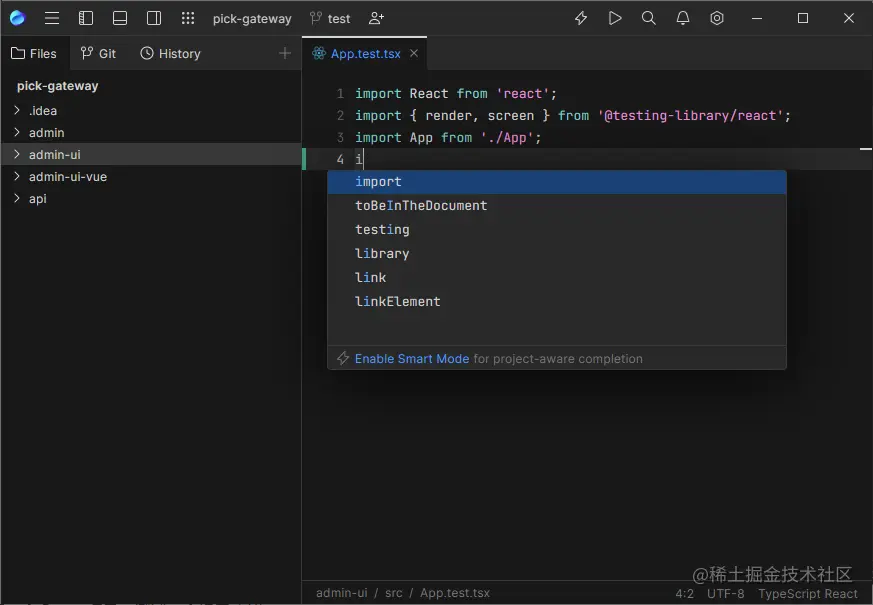Open the test branch selector
This screenshot has height=605, width=873.
pos(331,18)
